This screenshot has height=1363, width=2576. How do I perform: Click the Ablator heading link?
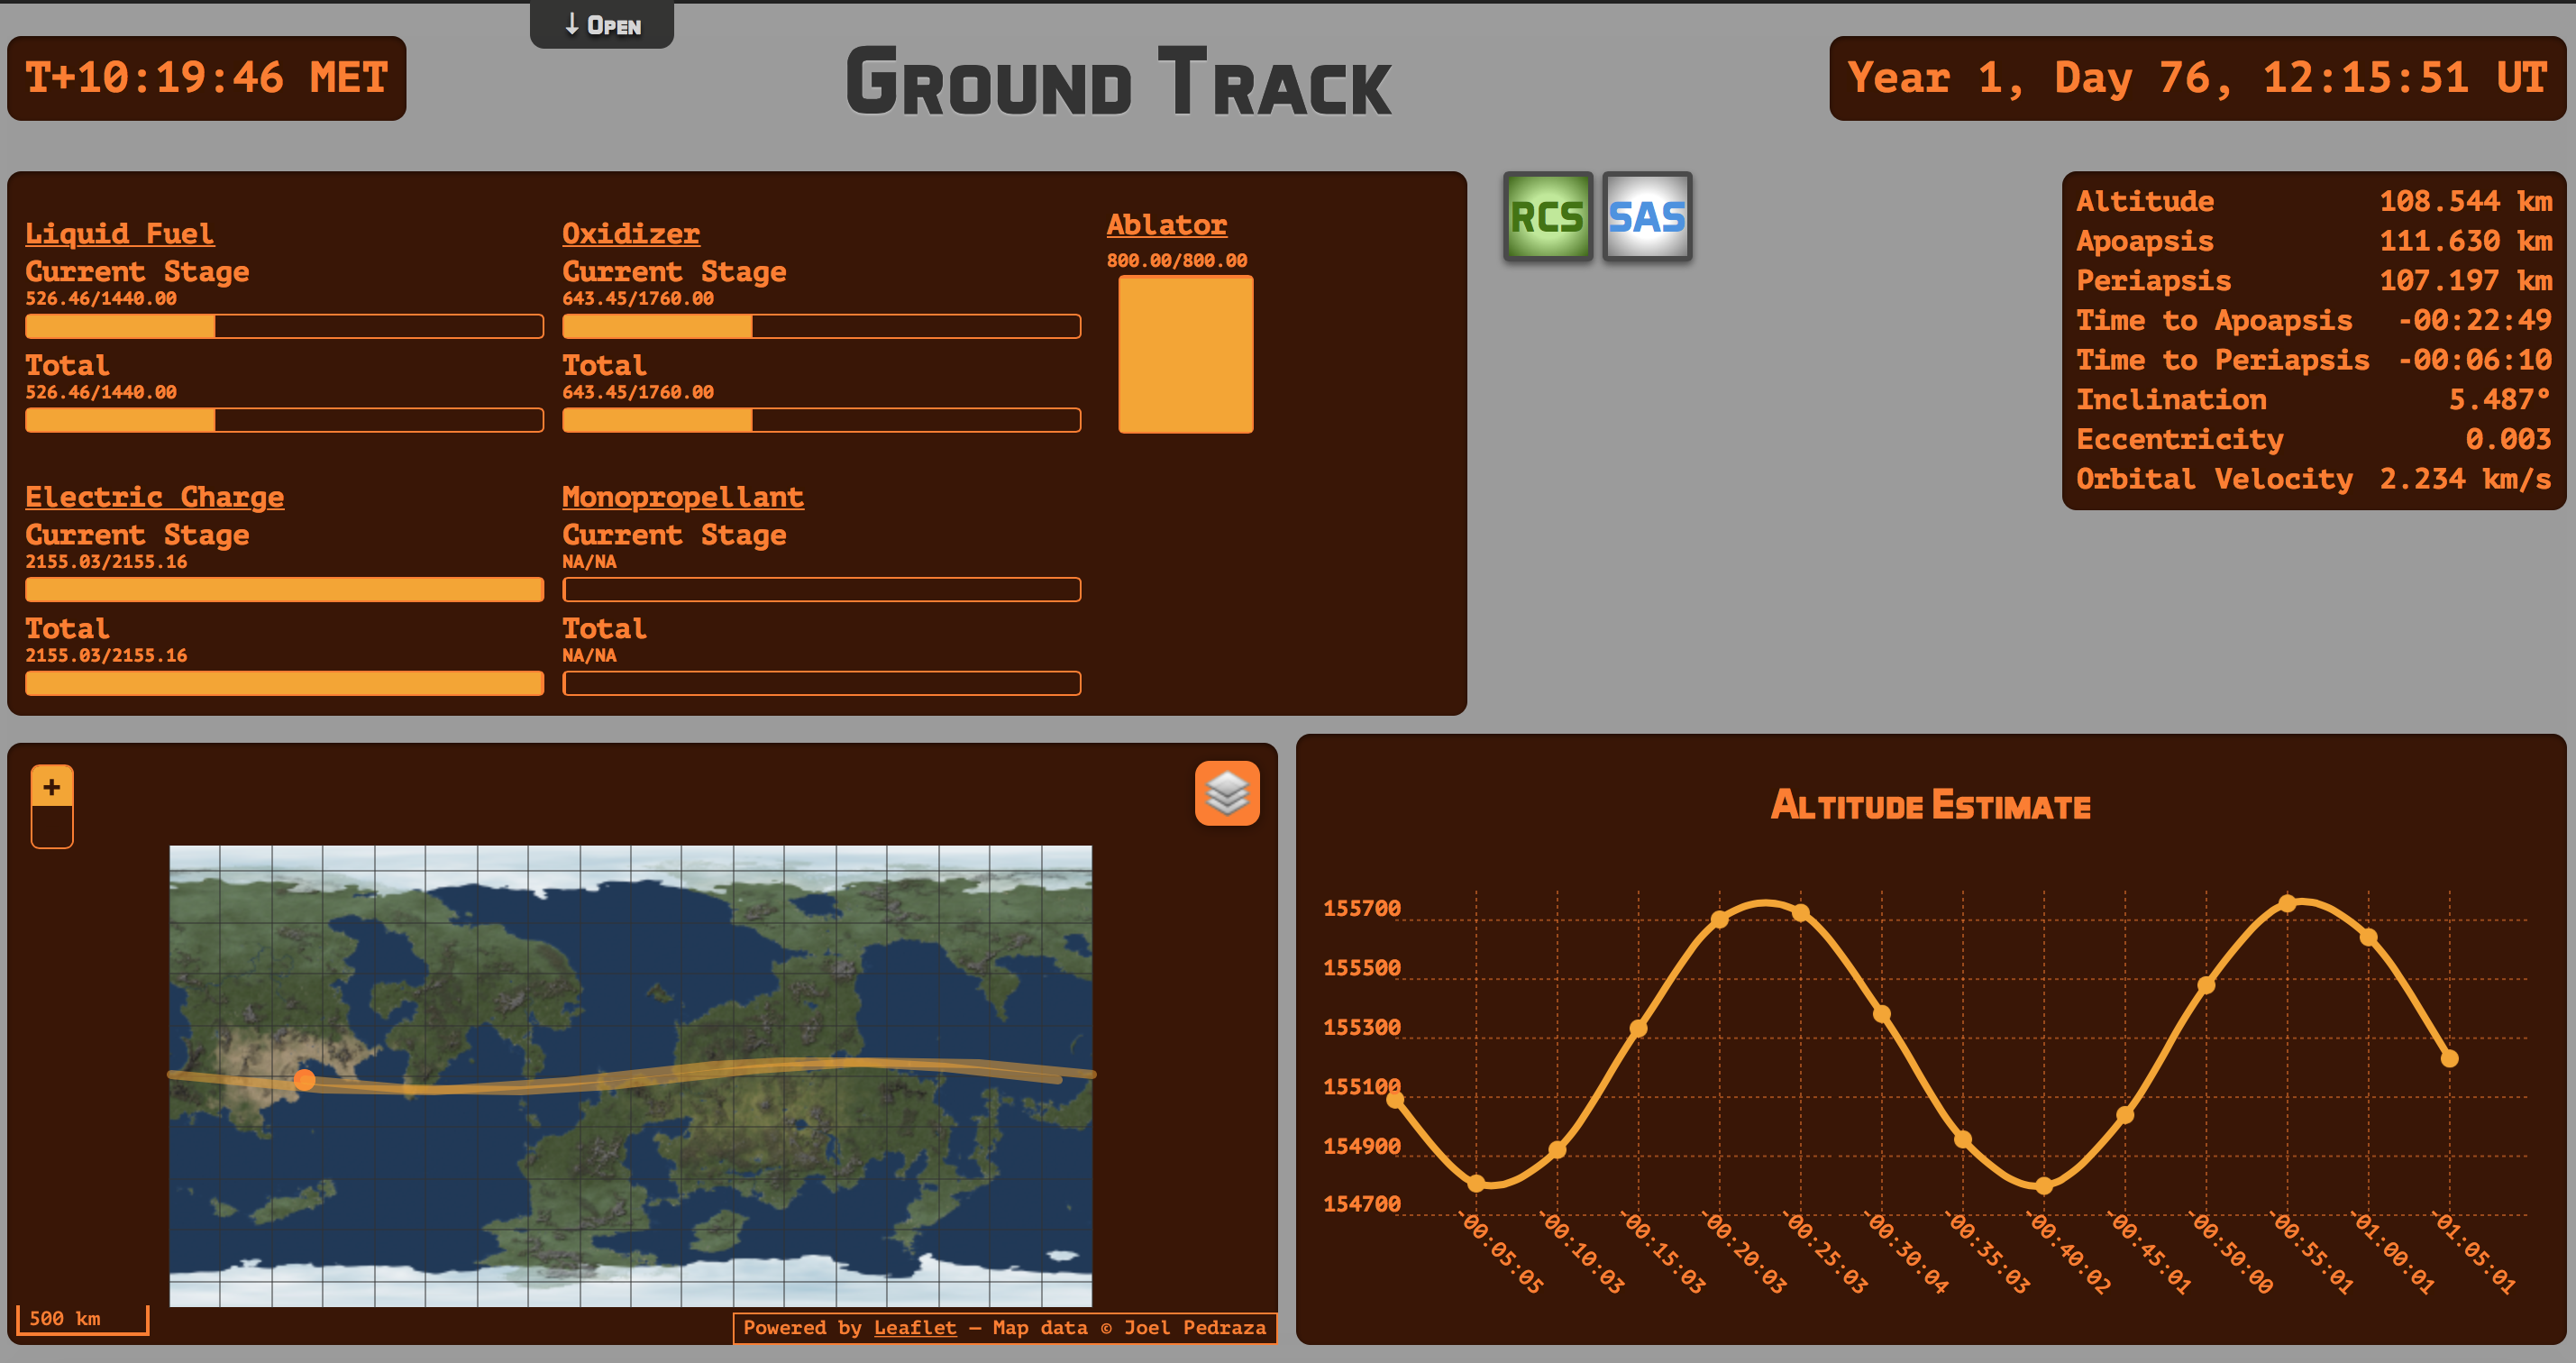pyautogui.click(x=1166, y=225)
